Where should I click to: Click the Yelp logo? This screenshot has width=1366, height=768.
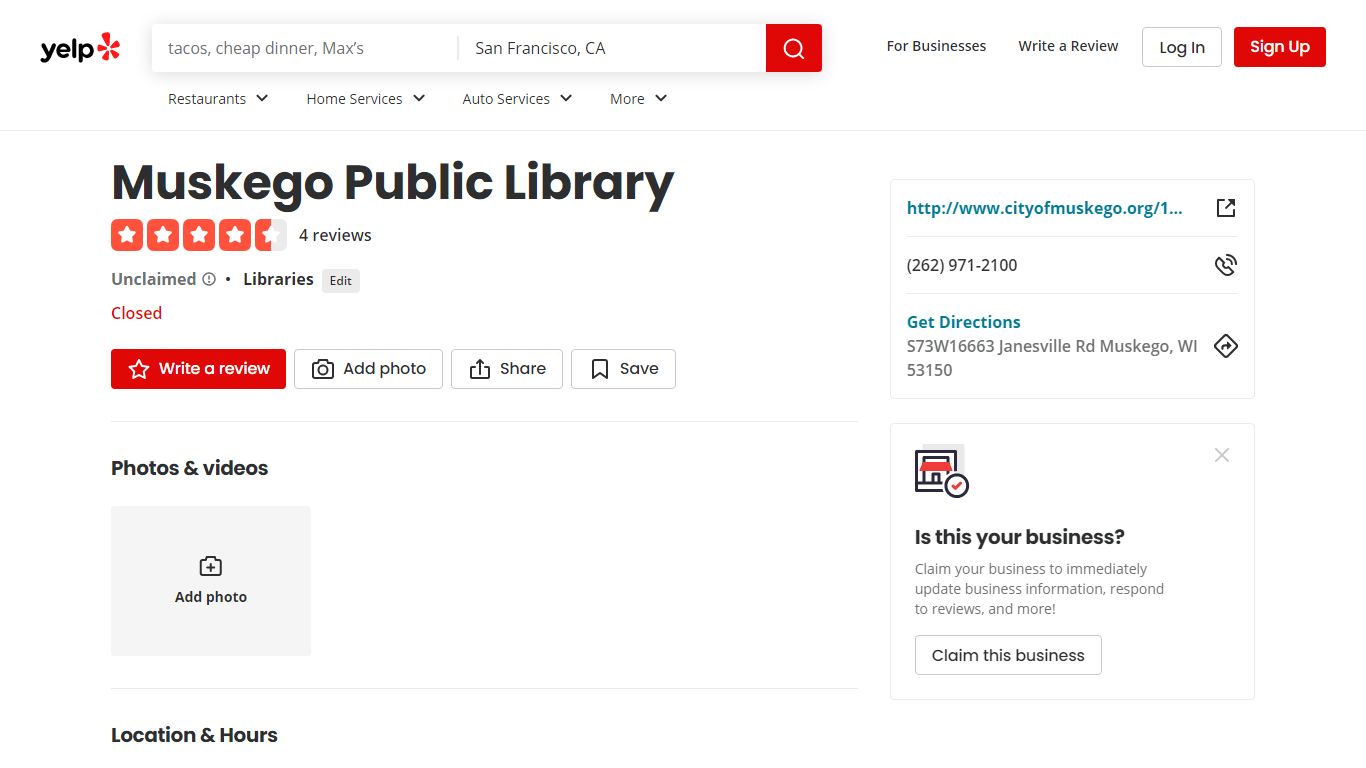point(80,48)
